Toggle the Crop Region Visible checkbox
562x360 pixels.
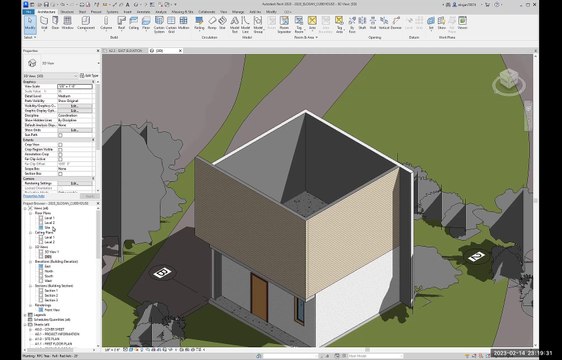click(x=60, y=150)
